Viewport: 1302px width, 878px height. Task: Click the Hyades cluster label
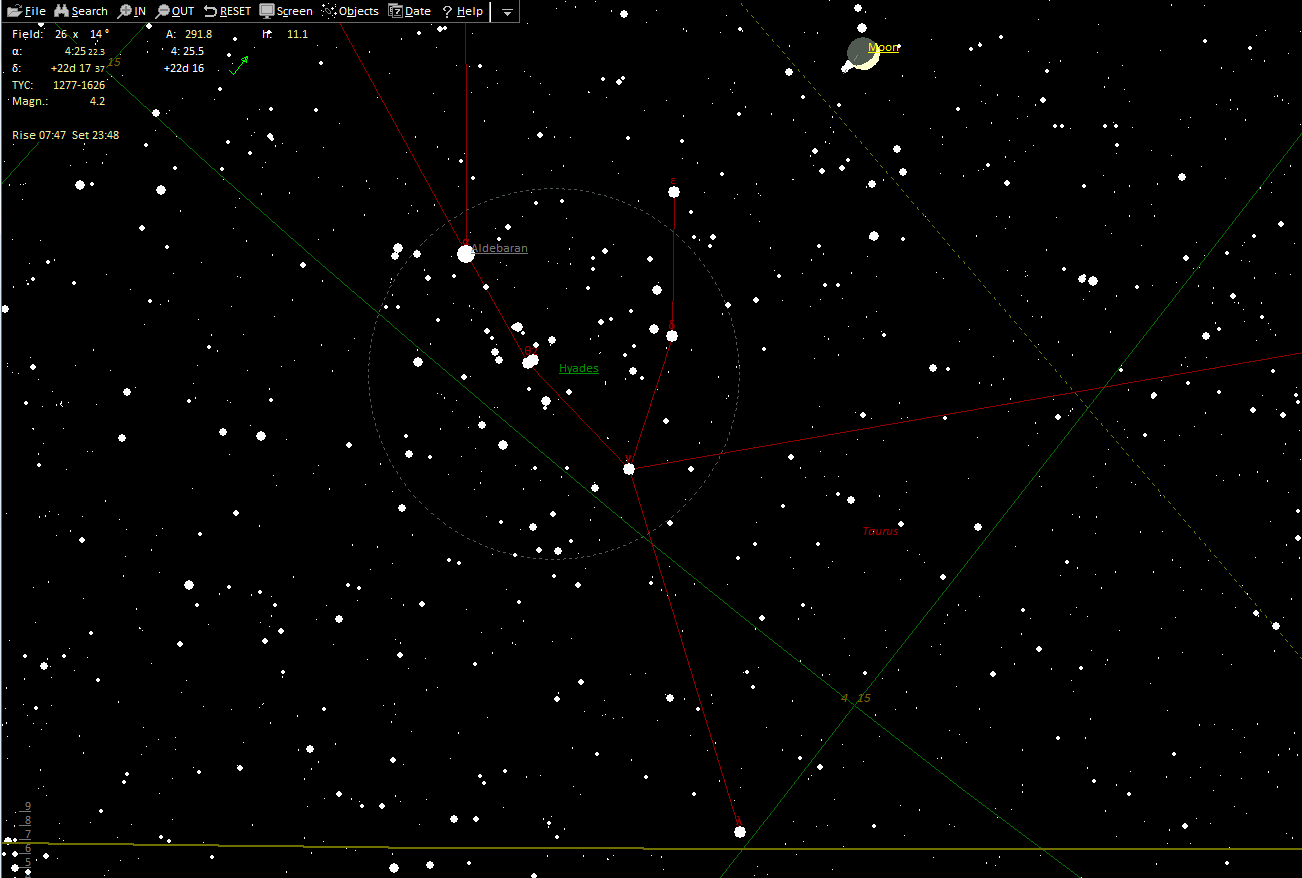tap(578, 368)
